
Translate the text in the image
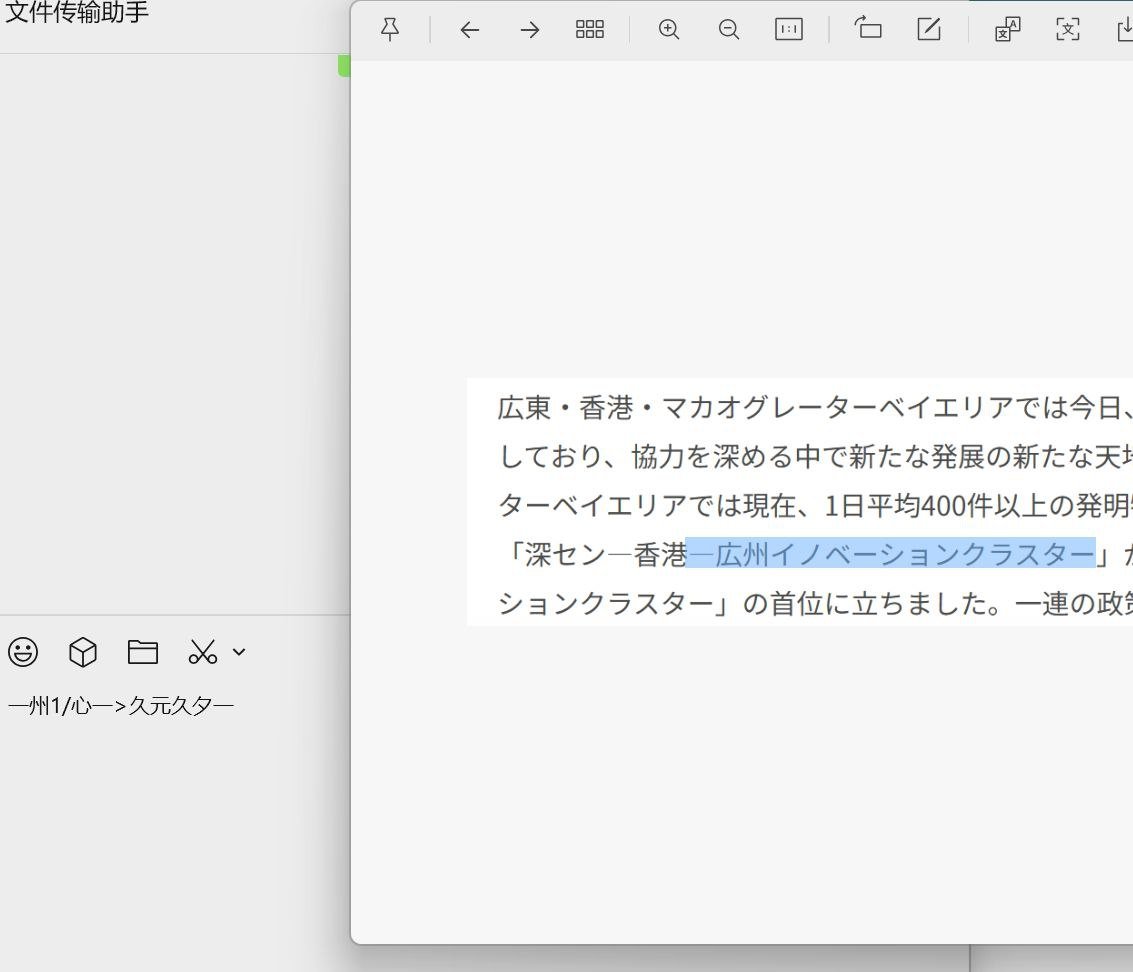tap(1008, 30)
